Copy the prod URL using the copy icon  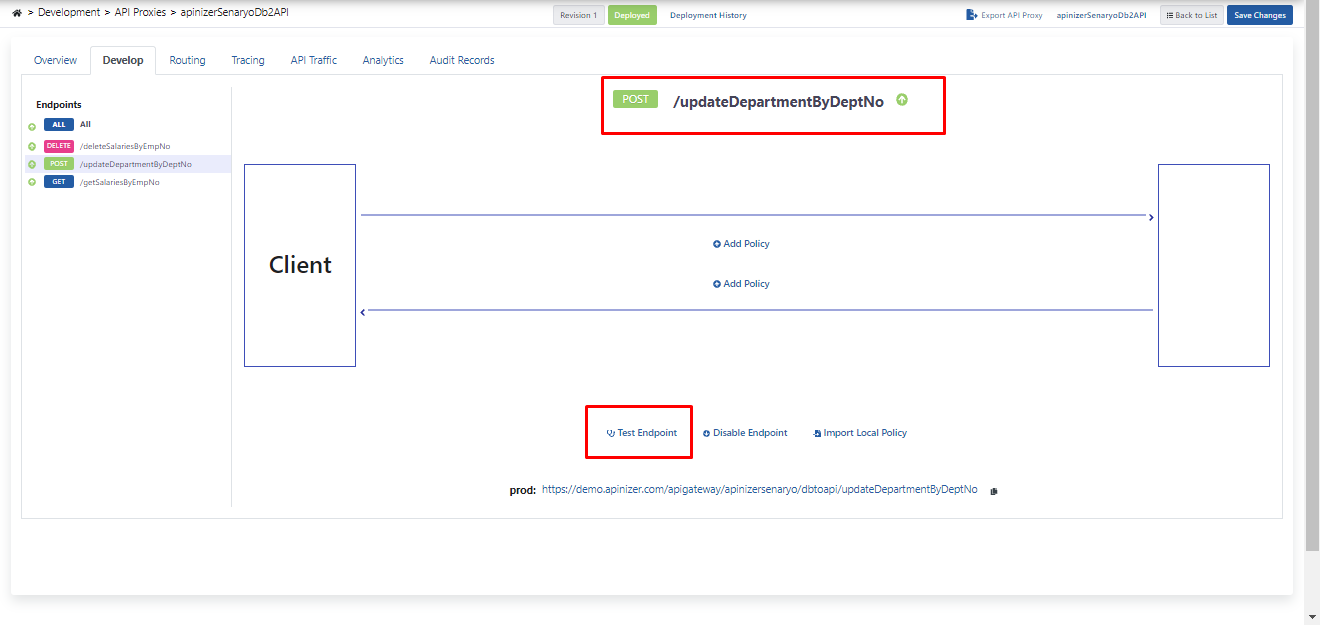(x=993, y=490)
